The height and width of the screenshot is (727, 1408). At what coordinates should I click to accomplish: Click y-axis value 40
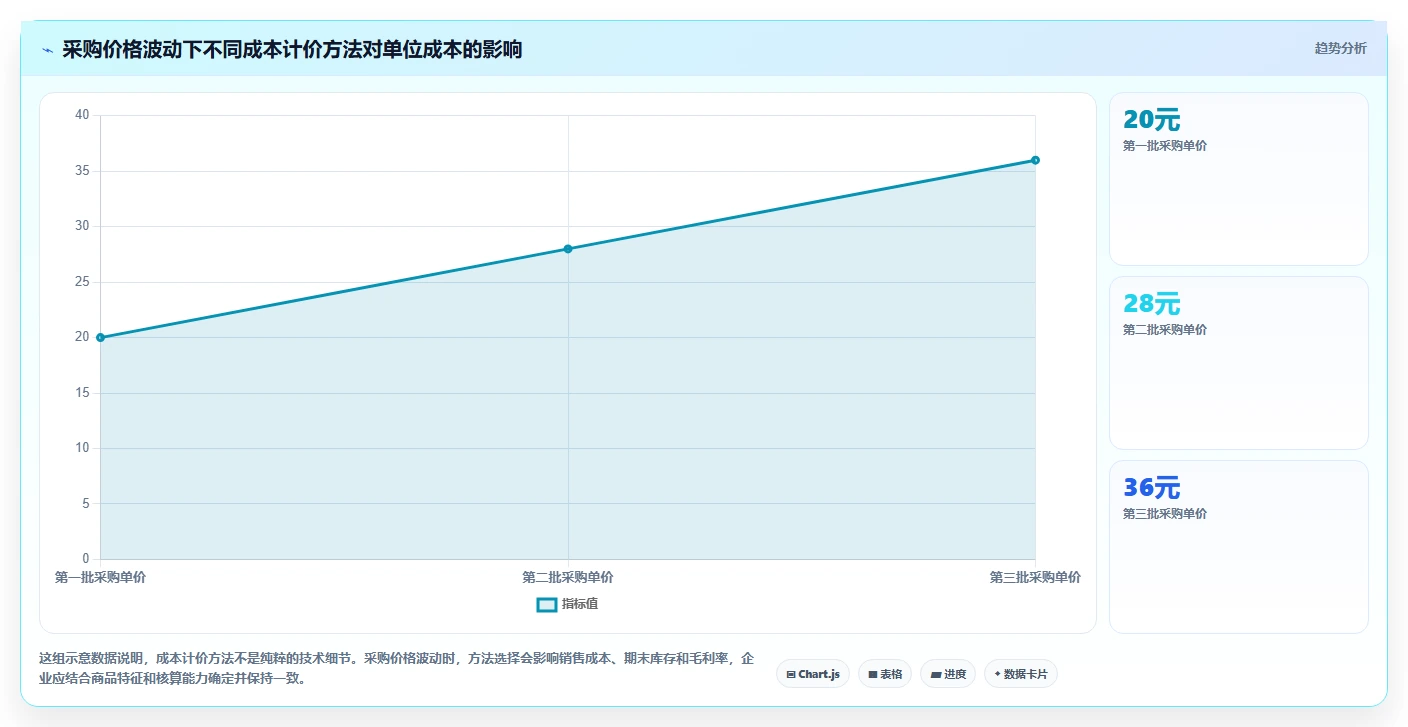coord(82,115)
